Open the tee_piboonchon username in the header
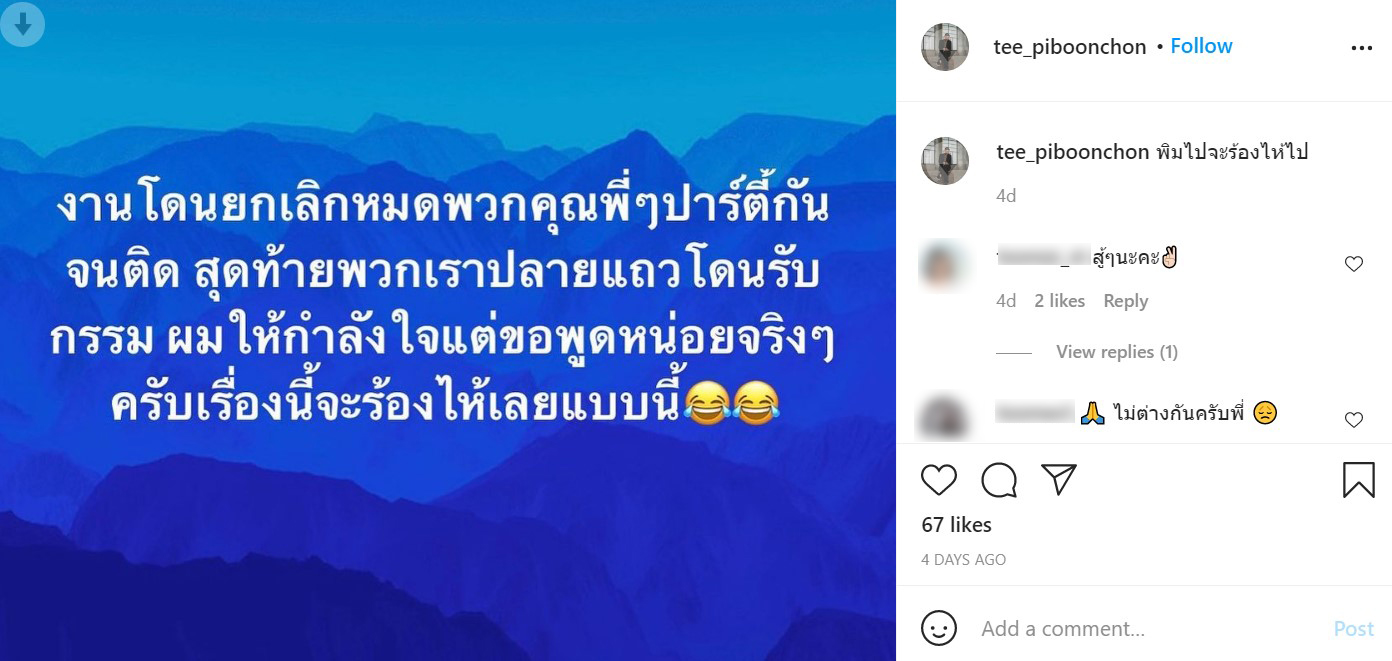The width and height of the screenshot is (1392, 661). click(1070, 47)
